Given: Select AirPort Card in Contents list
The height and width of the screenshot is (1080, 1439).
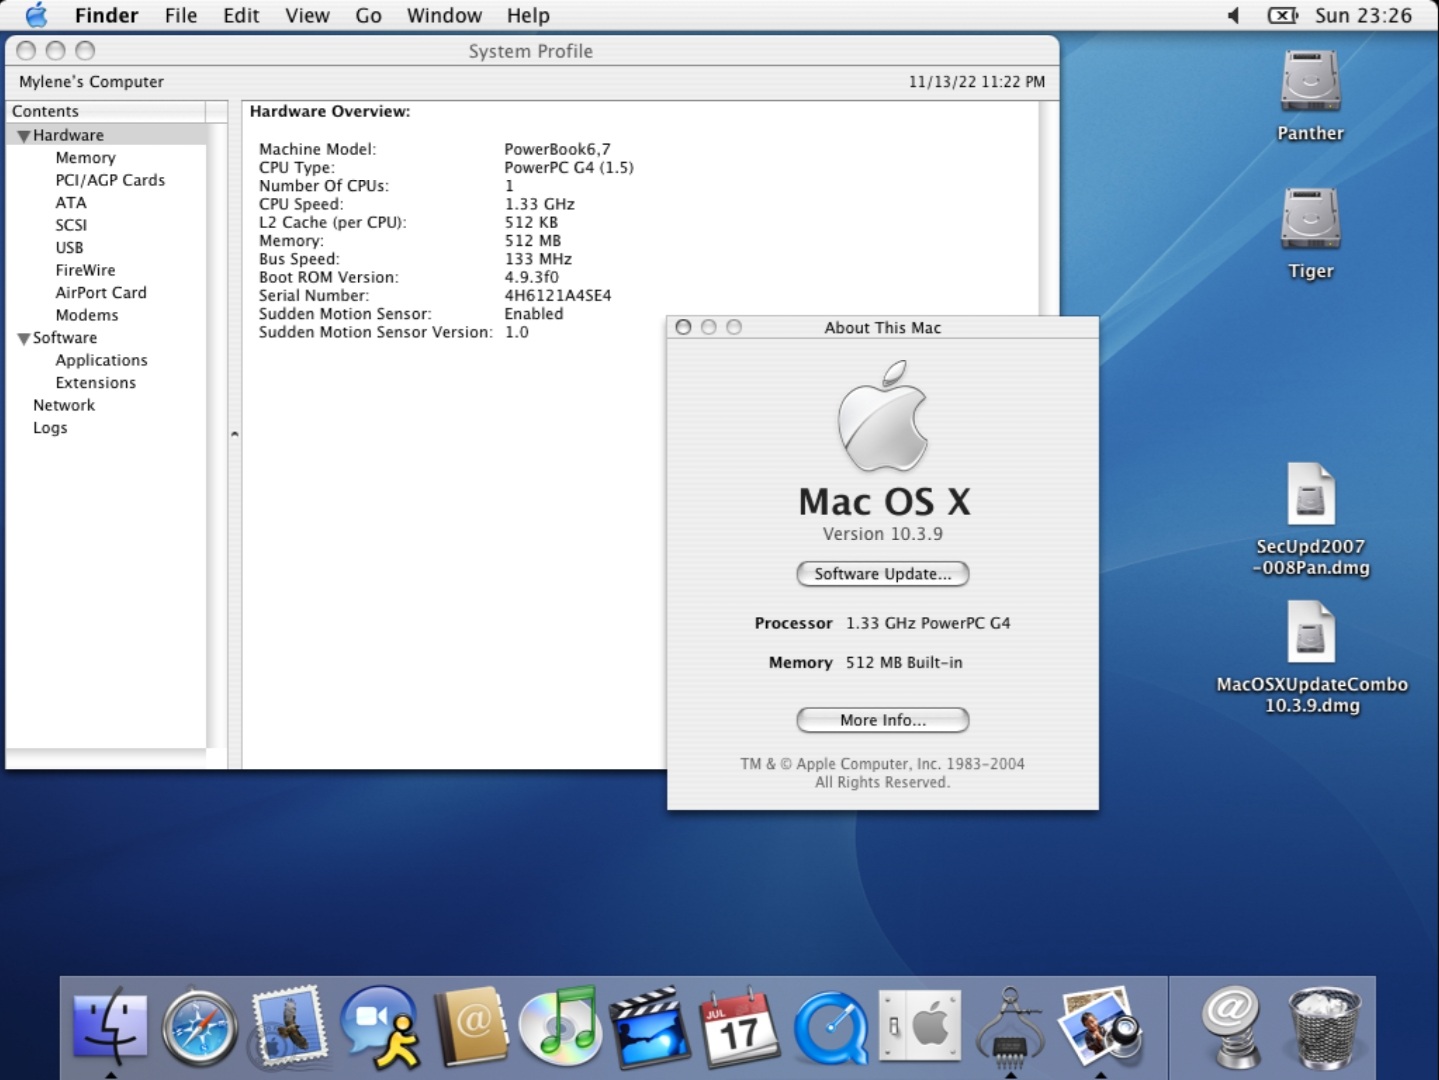Looking at the screenshot, I should (x=101, y=293).
